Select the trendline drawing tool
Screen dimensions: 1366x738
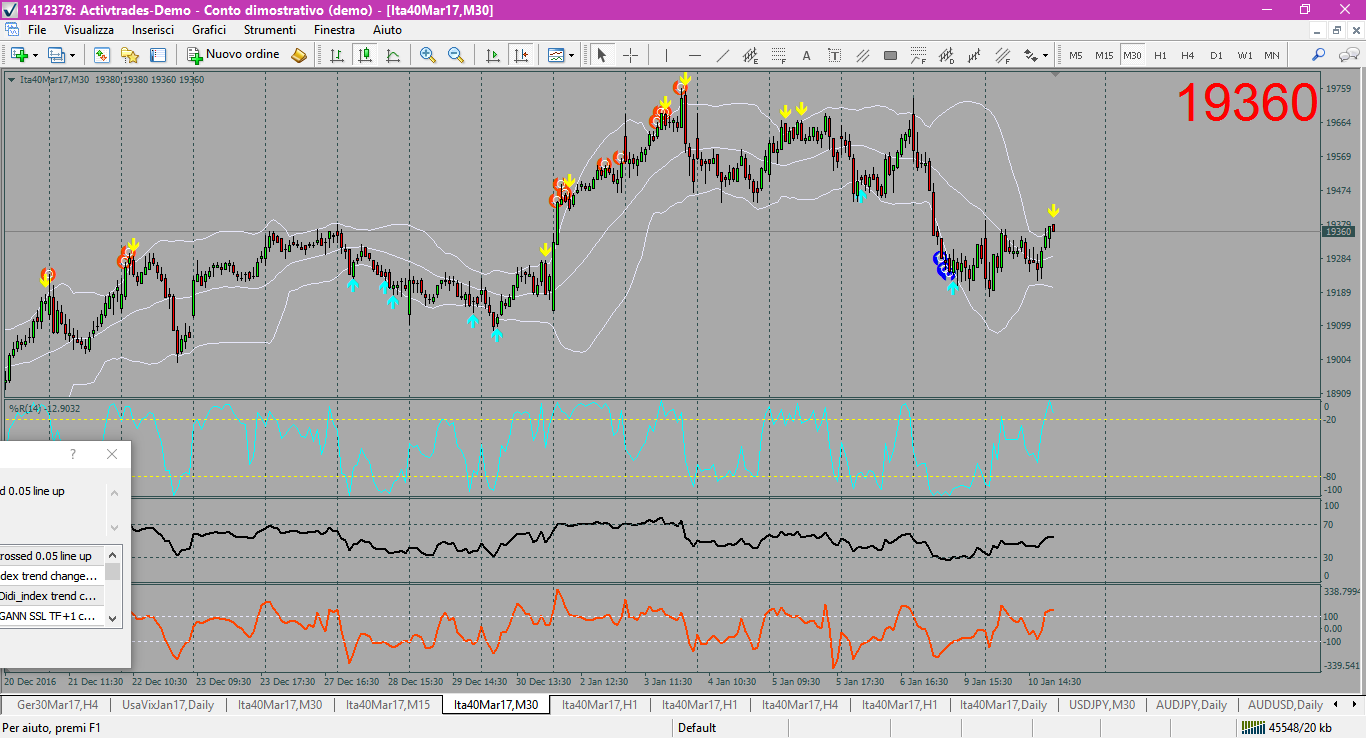click(723, 55)
